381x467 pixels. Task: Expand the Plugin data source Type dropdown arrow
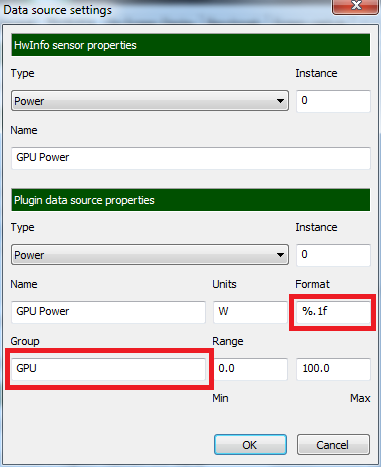tap(280, 255)
